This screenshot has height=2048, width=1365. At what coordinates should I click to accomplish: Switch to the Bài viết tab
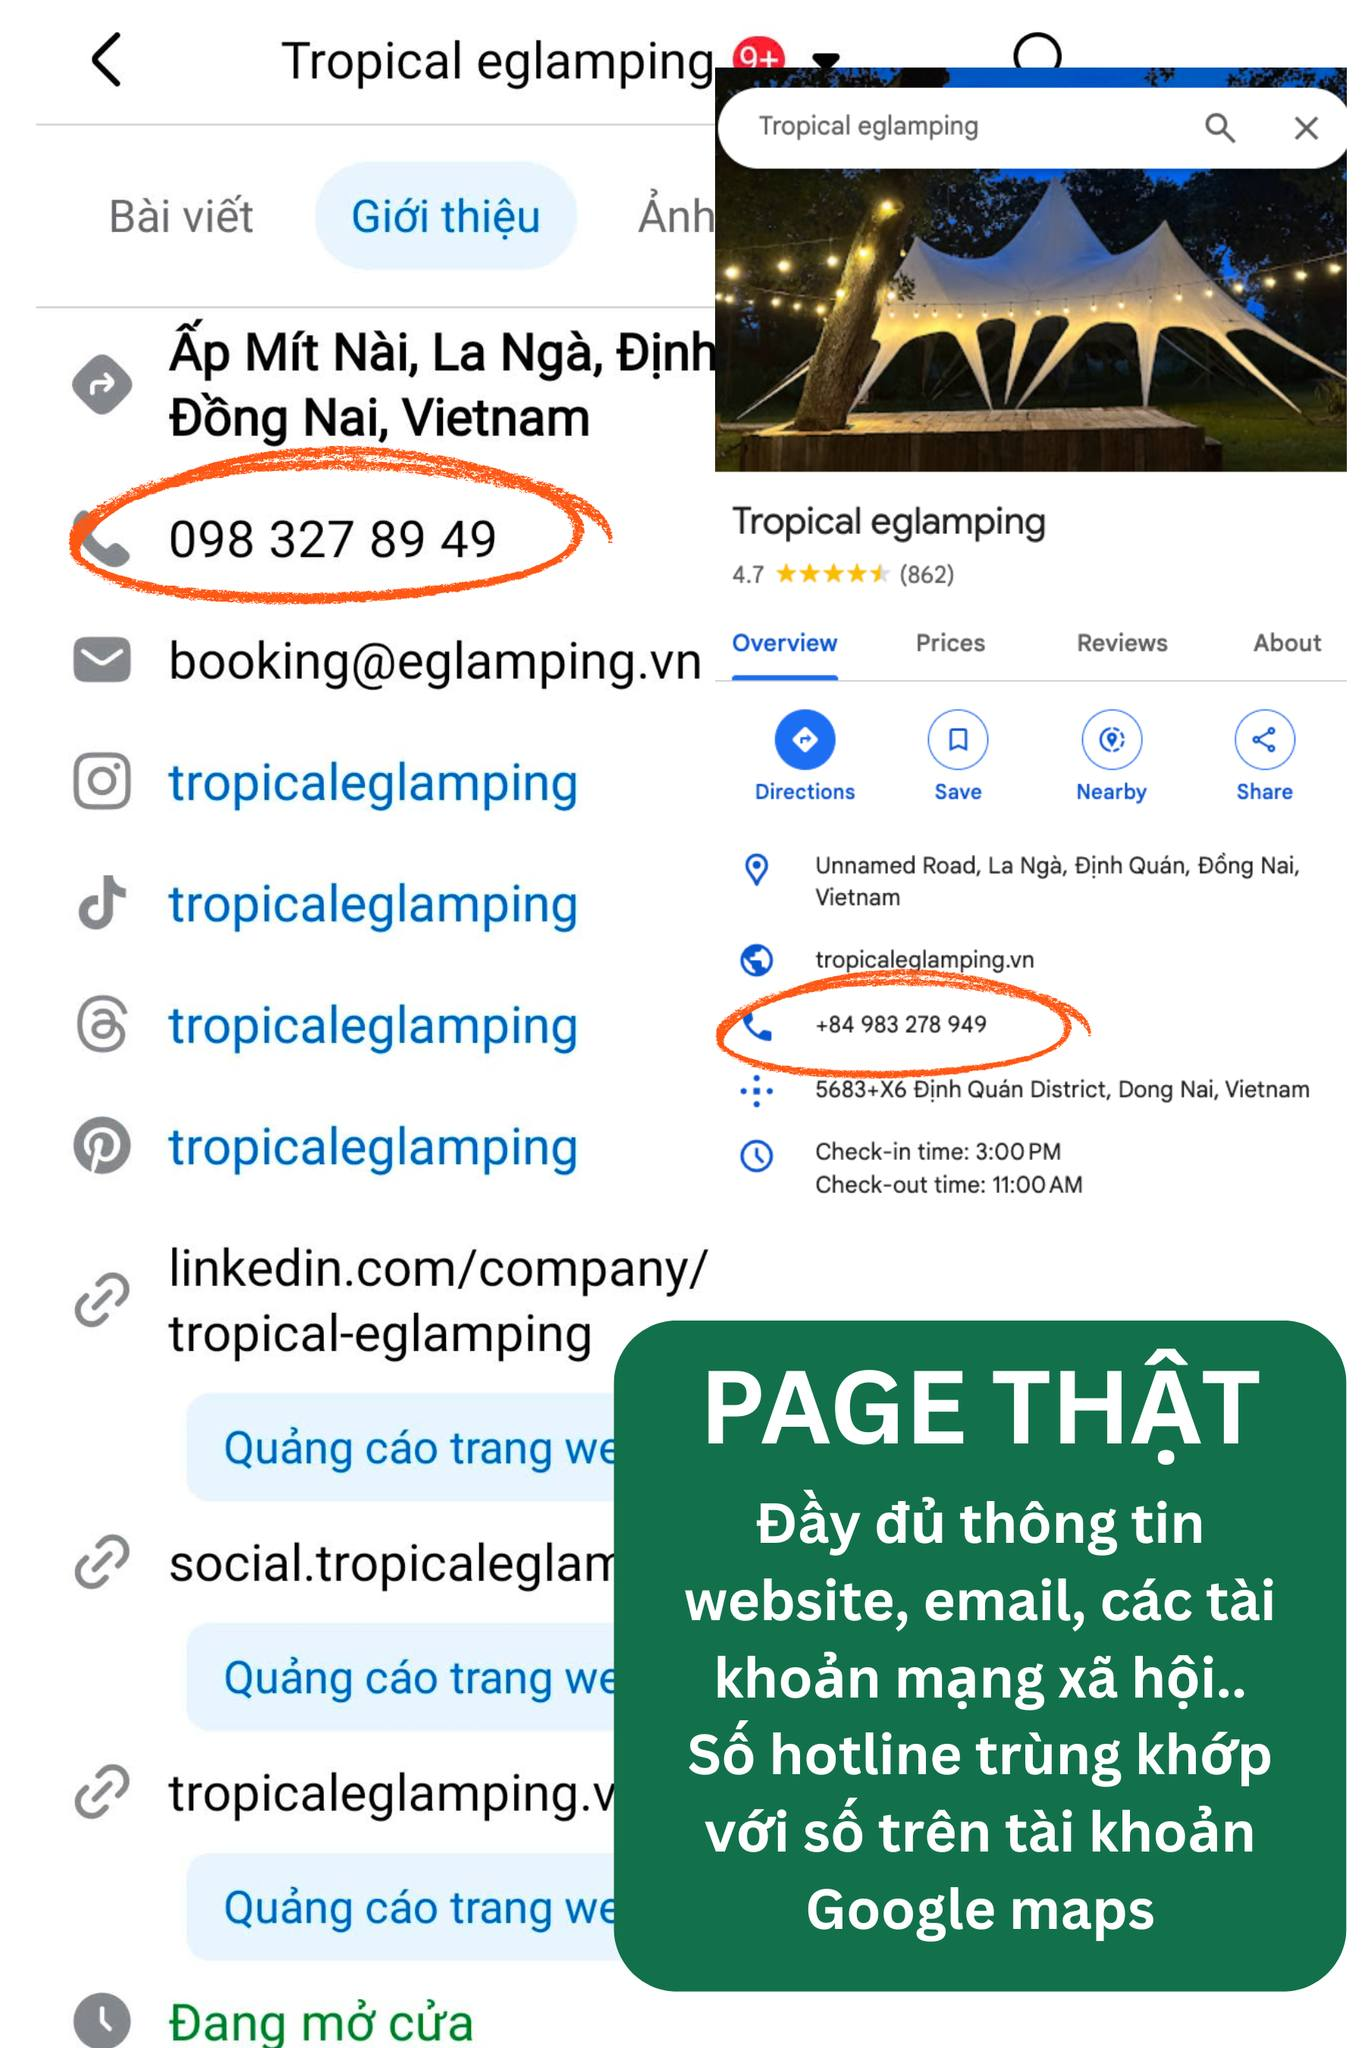pos(181,216)
